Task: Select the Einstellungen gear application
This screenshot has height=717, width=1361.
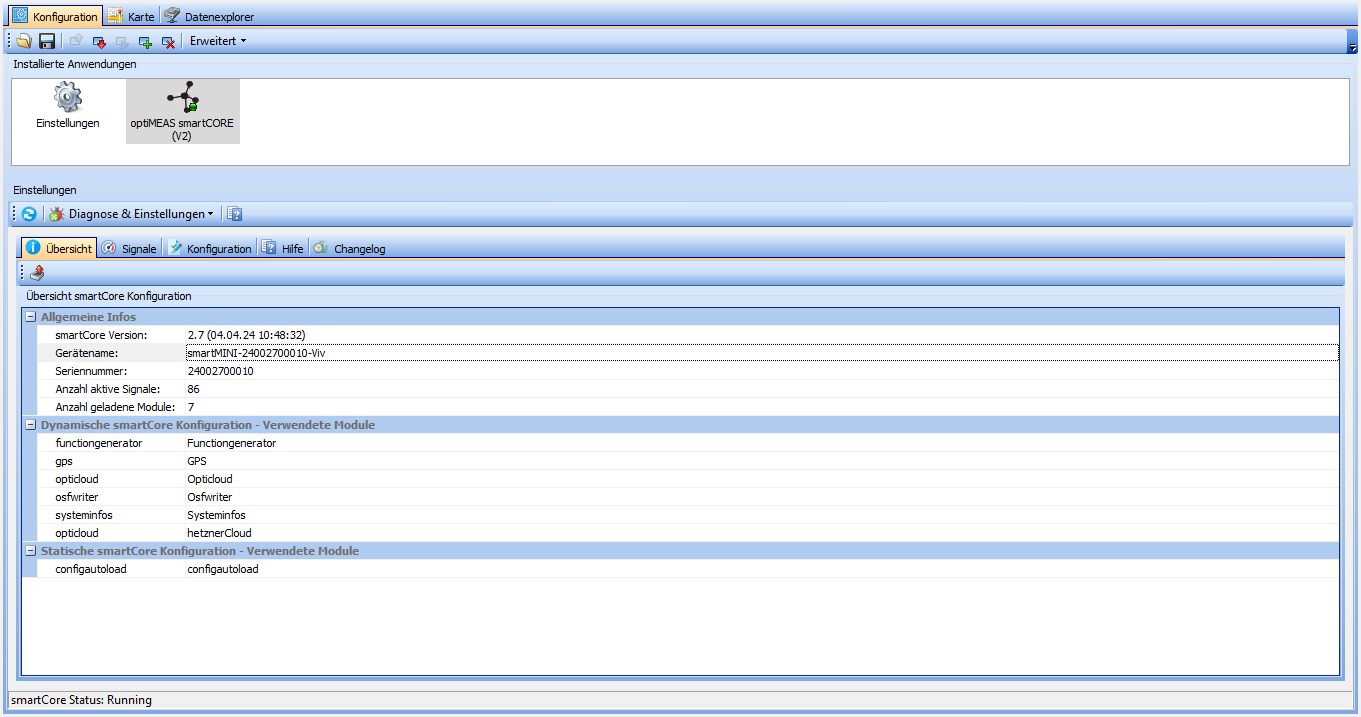Action: pos(68,106)
